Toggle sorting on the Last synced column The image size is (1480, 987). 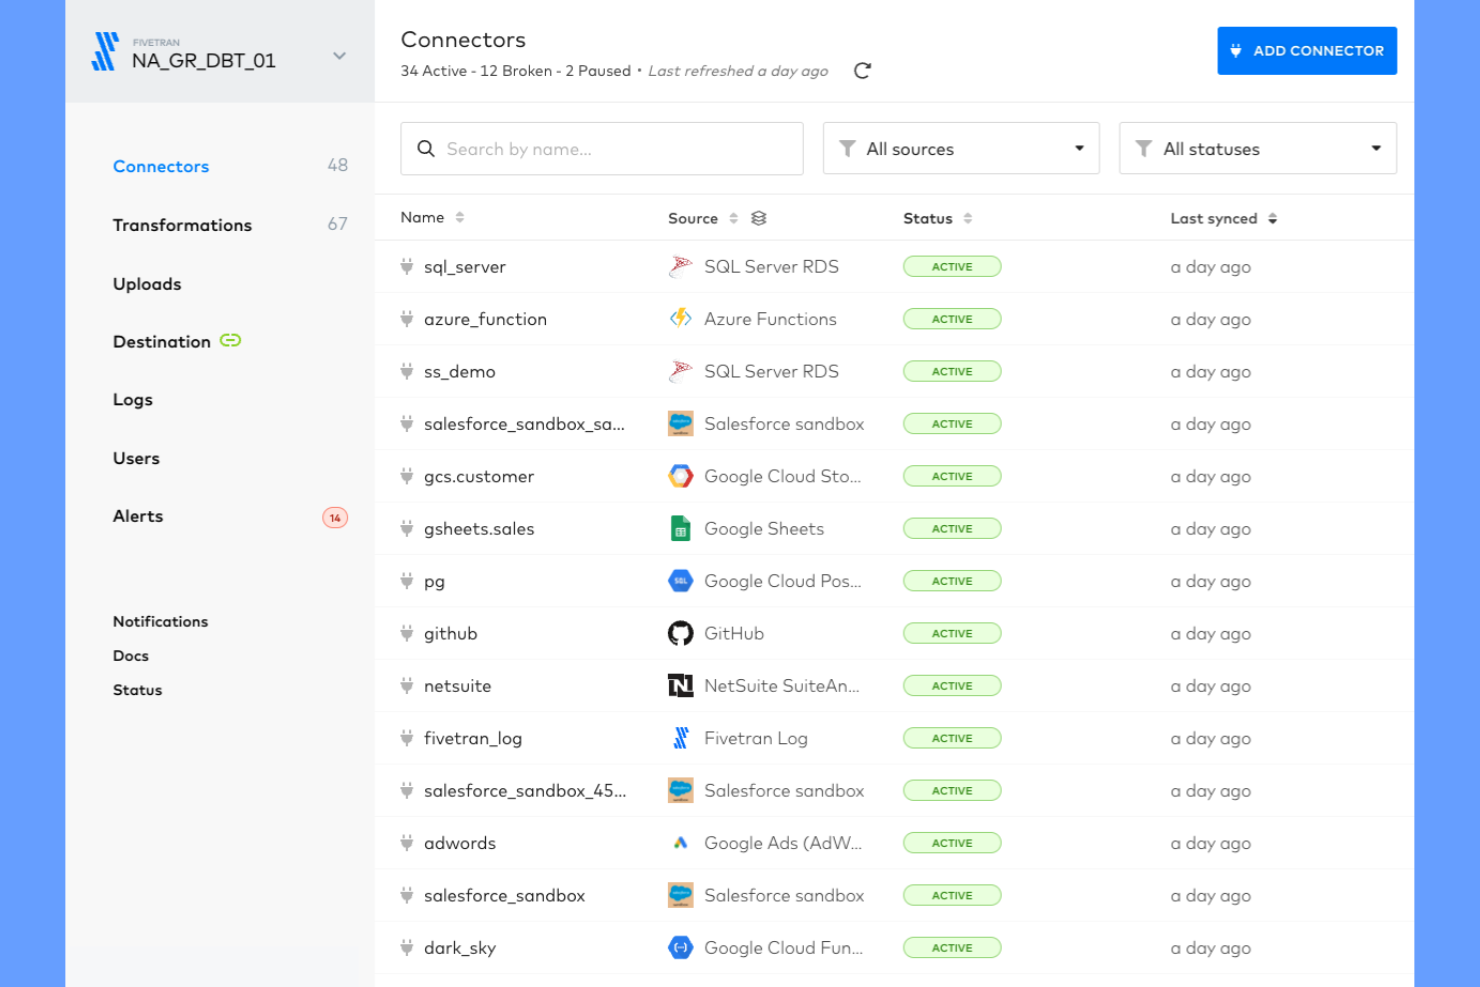coord(1272,217)
